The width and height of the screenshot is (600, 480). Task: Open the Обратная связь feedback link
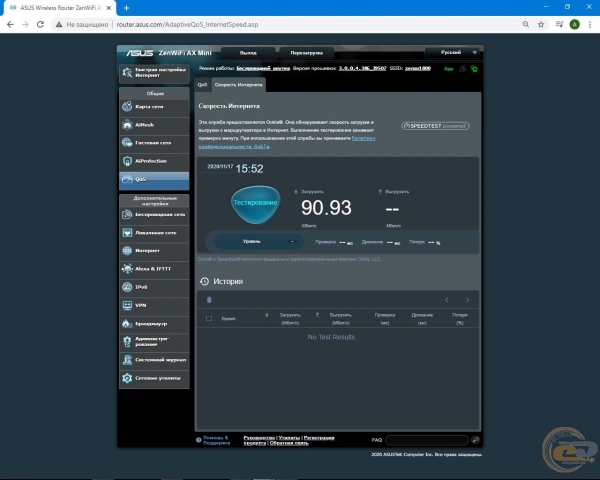[289, 443]
